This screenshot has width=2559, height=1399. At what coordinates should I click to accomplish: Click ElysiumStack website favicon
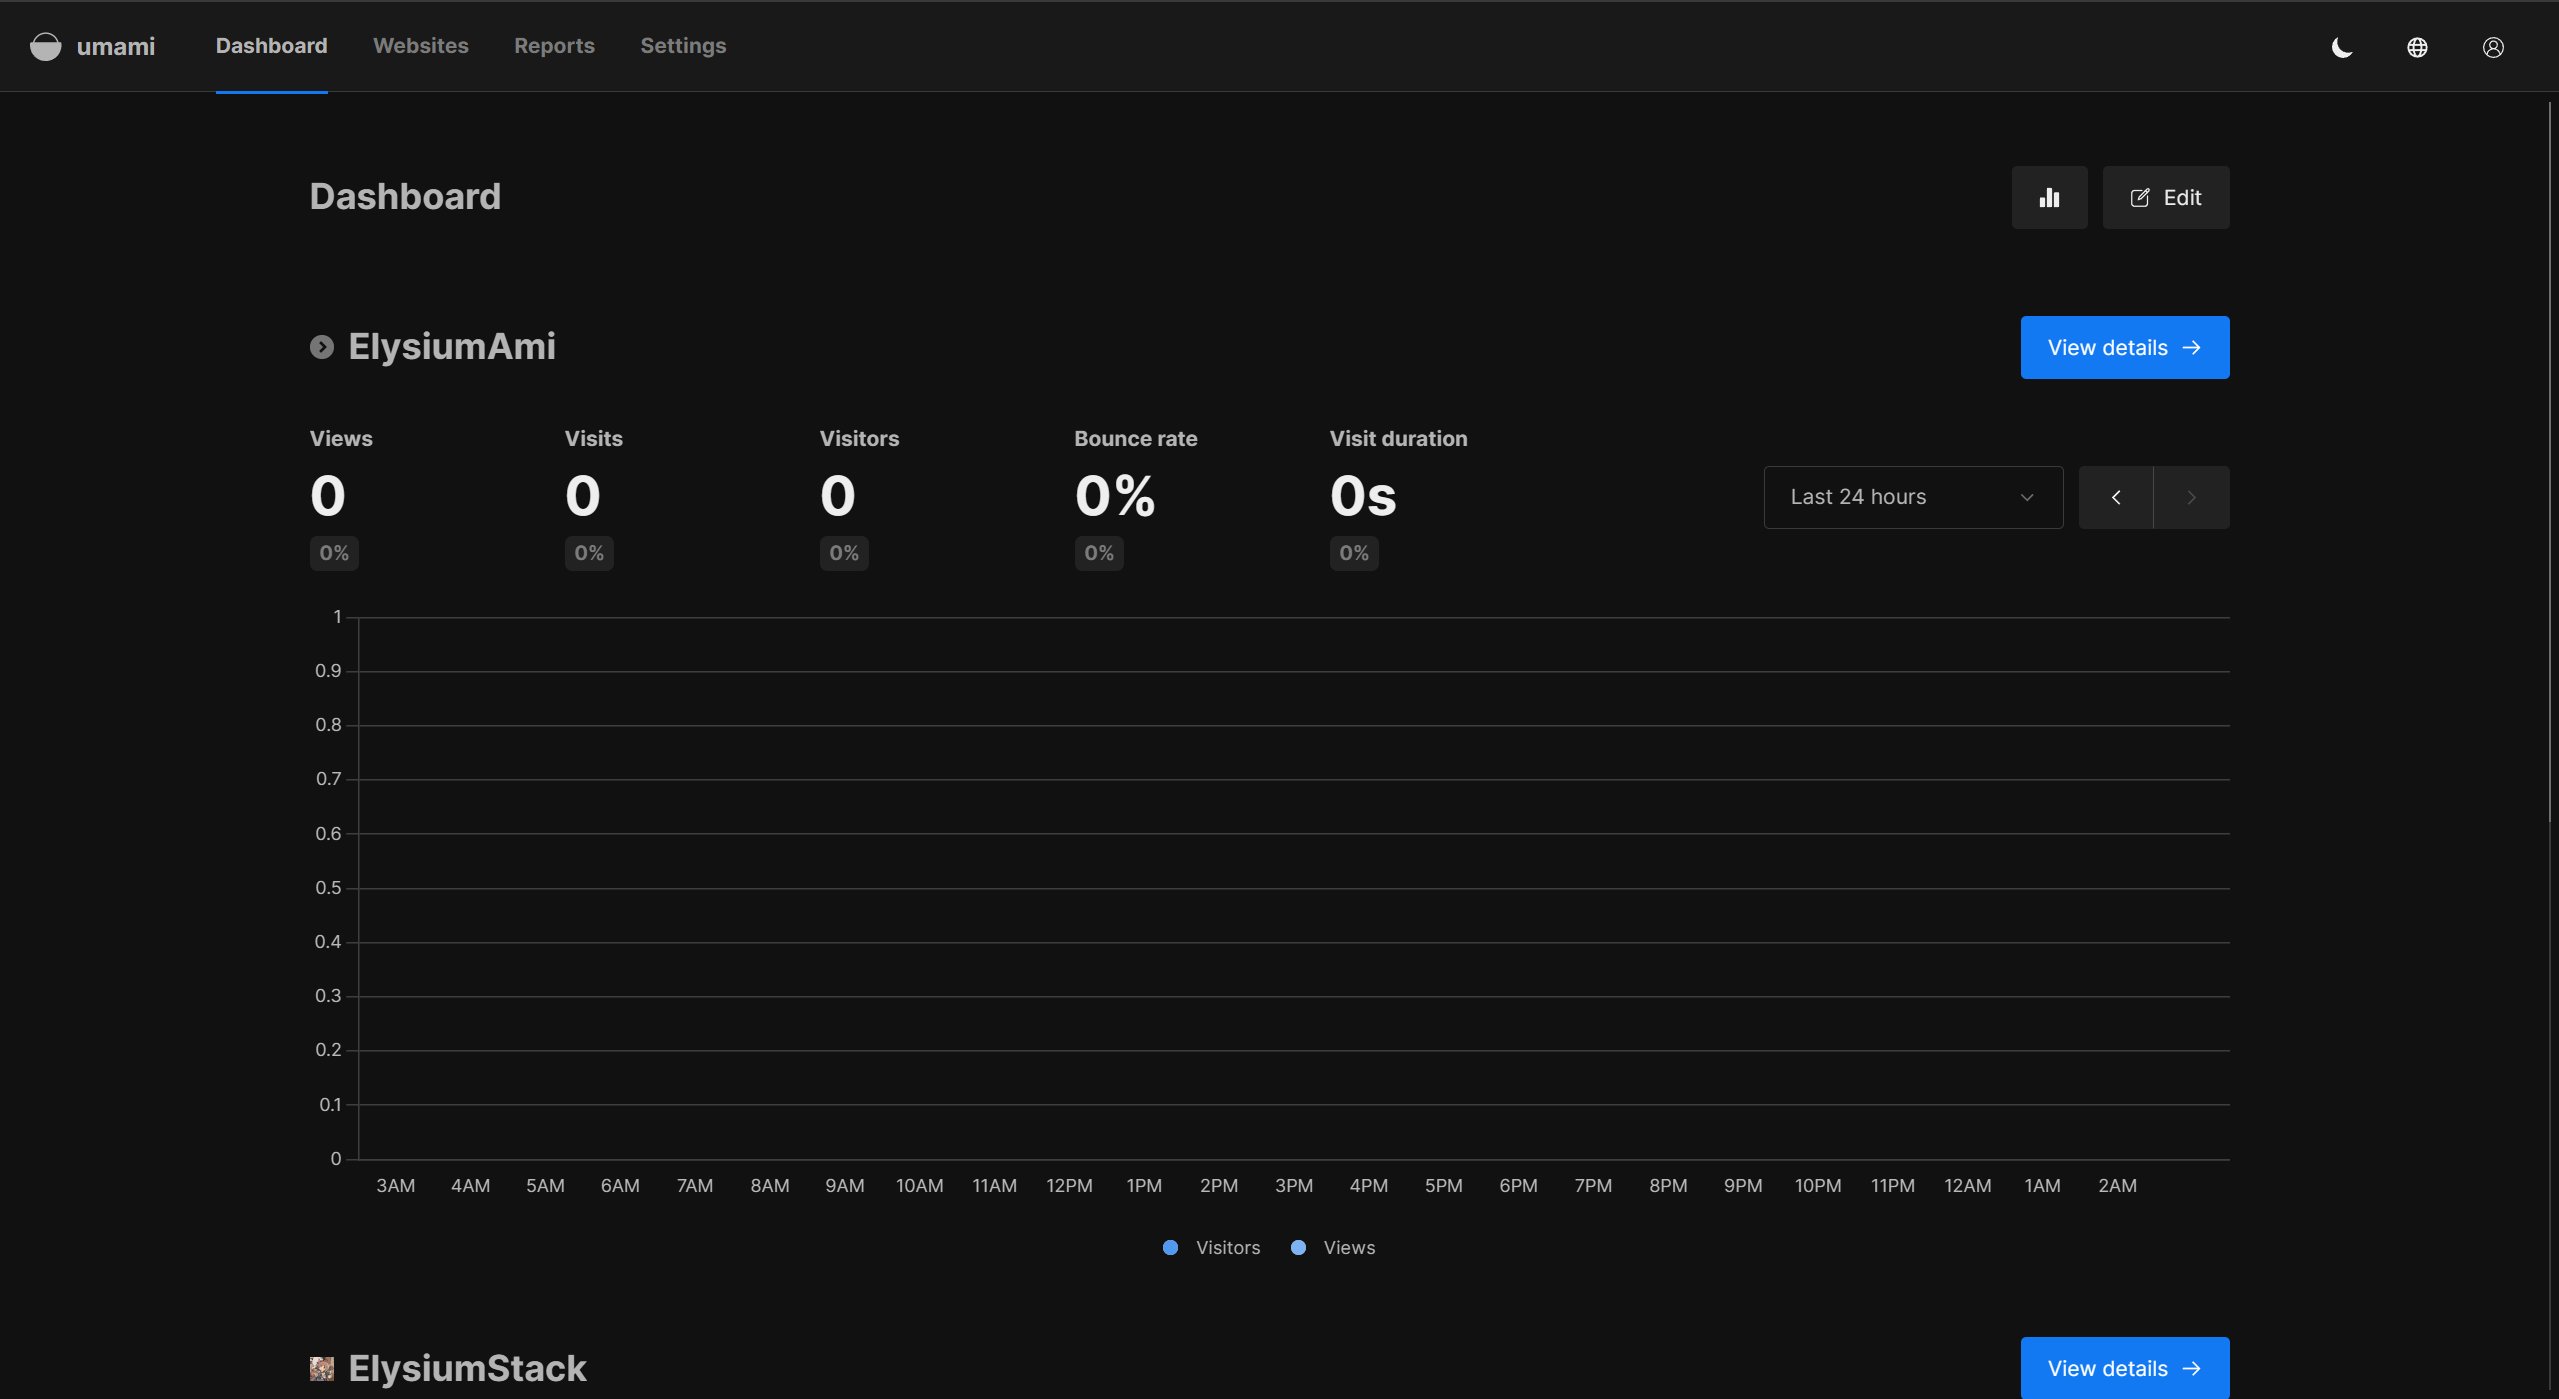321,1368
